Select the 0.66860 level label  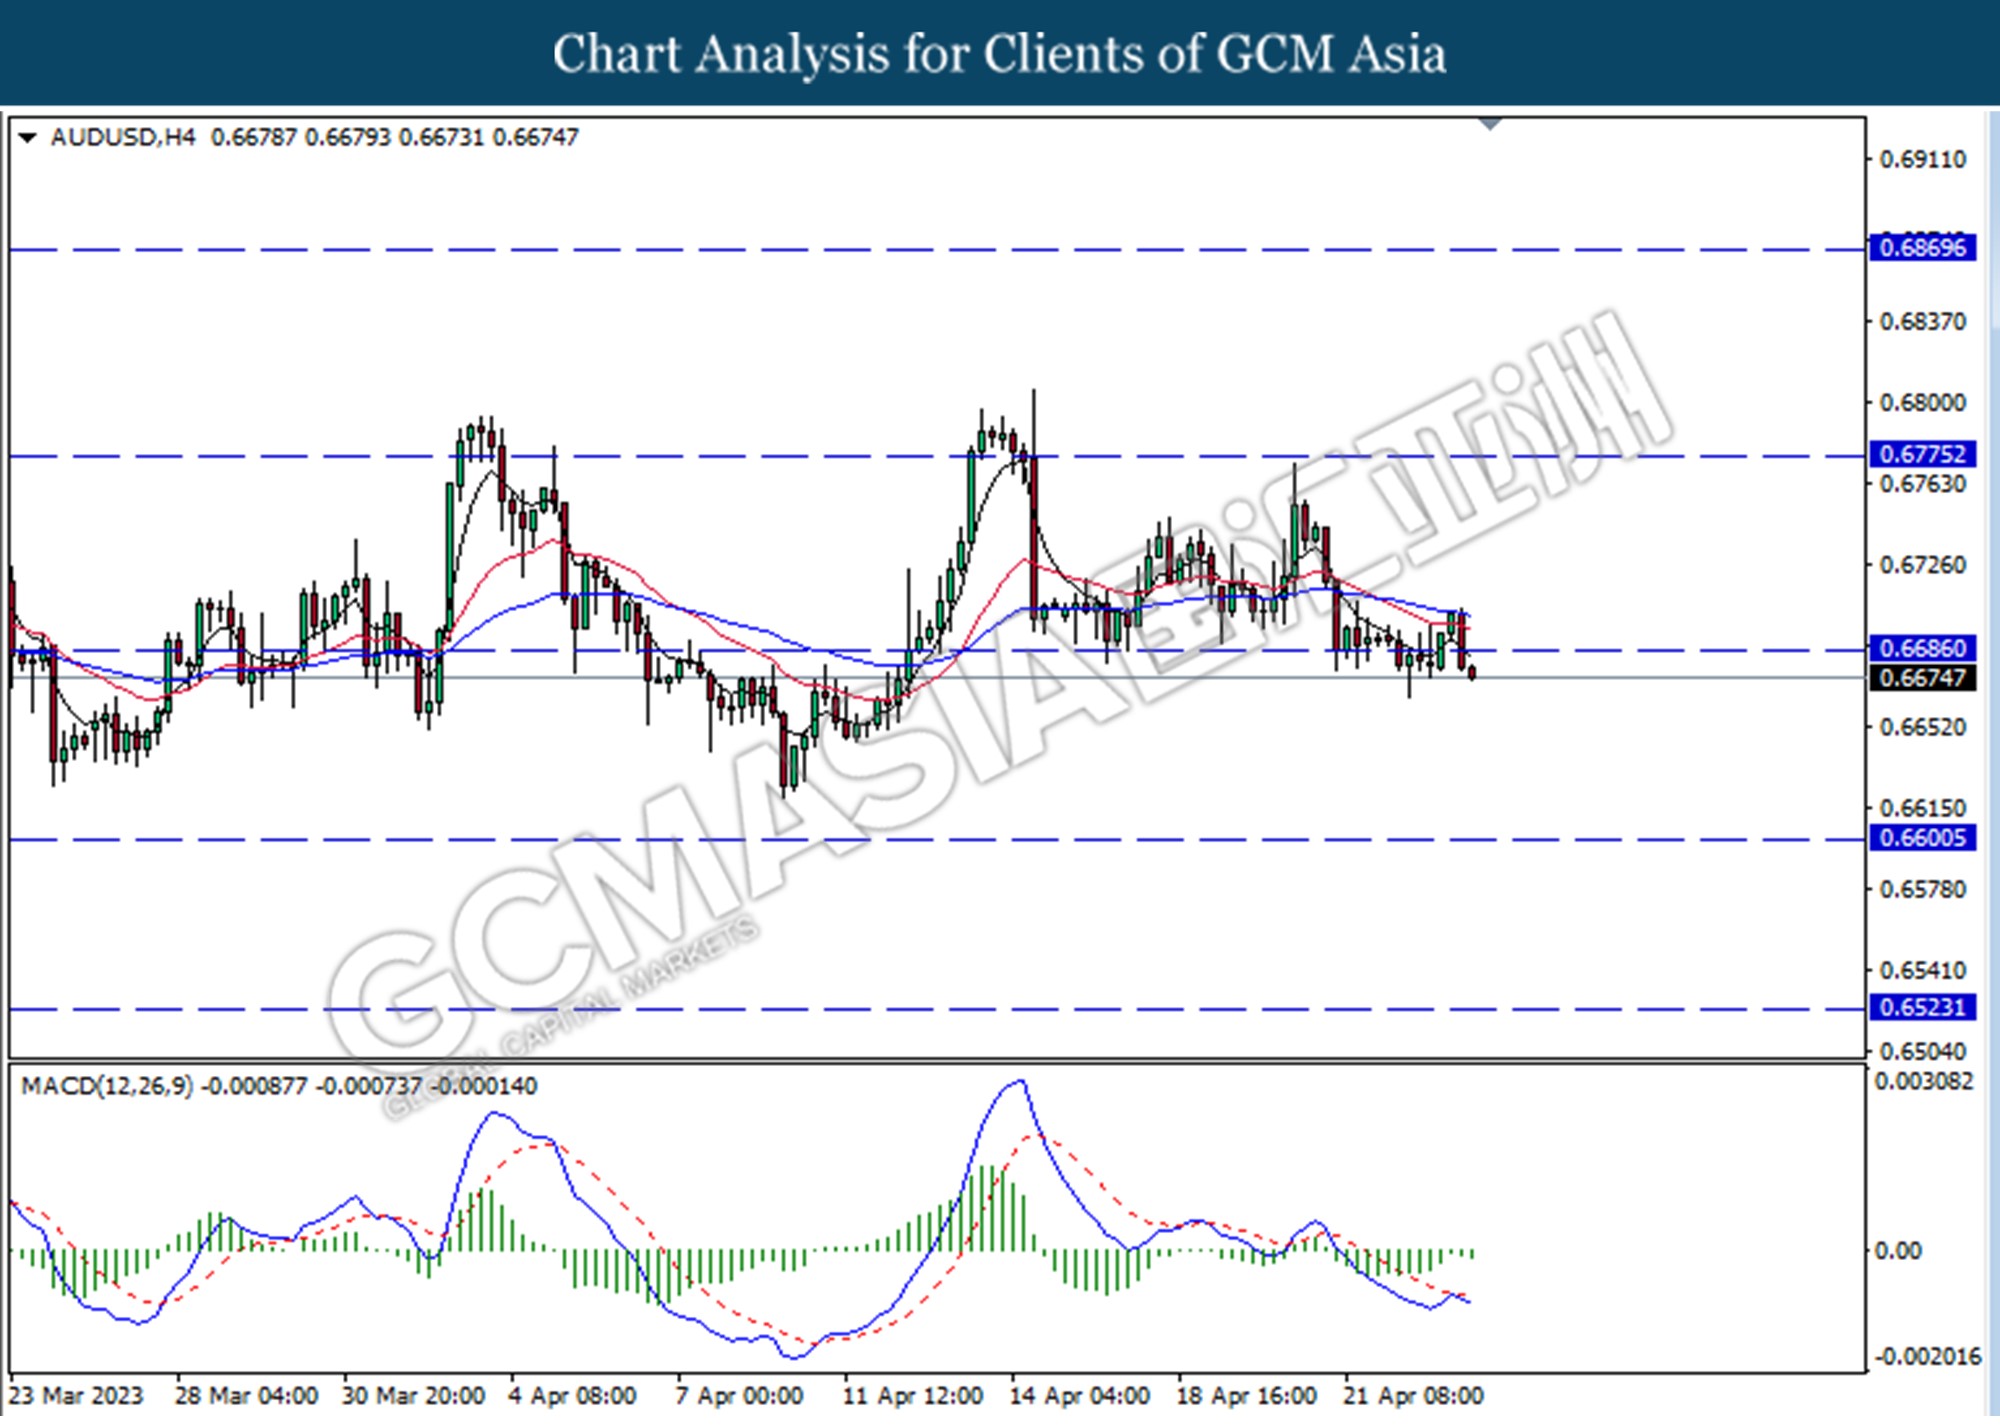click(x=1922, y=648)
